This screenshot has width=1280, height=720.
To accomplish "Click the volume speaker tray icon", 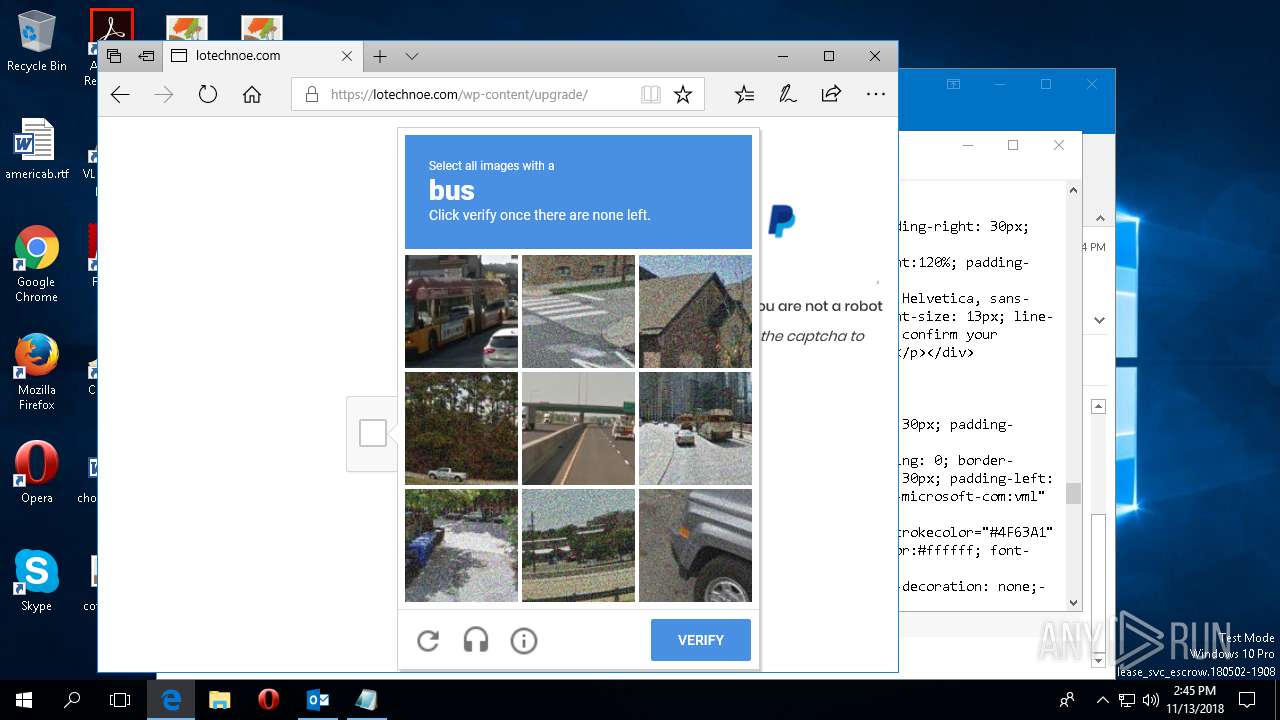I will tap(1151, 700).
